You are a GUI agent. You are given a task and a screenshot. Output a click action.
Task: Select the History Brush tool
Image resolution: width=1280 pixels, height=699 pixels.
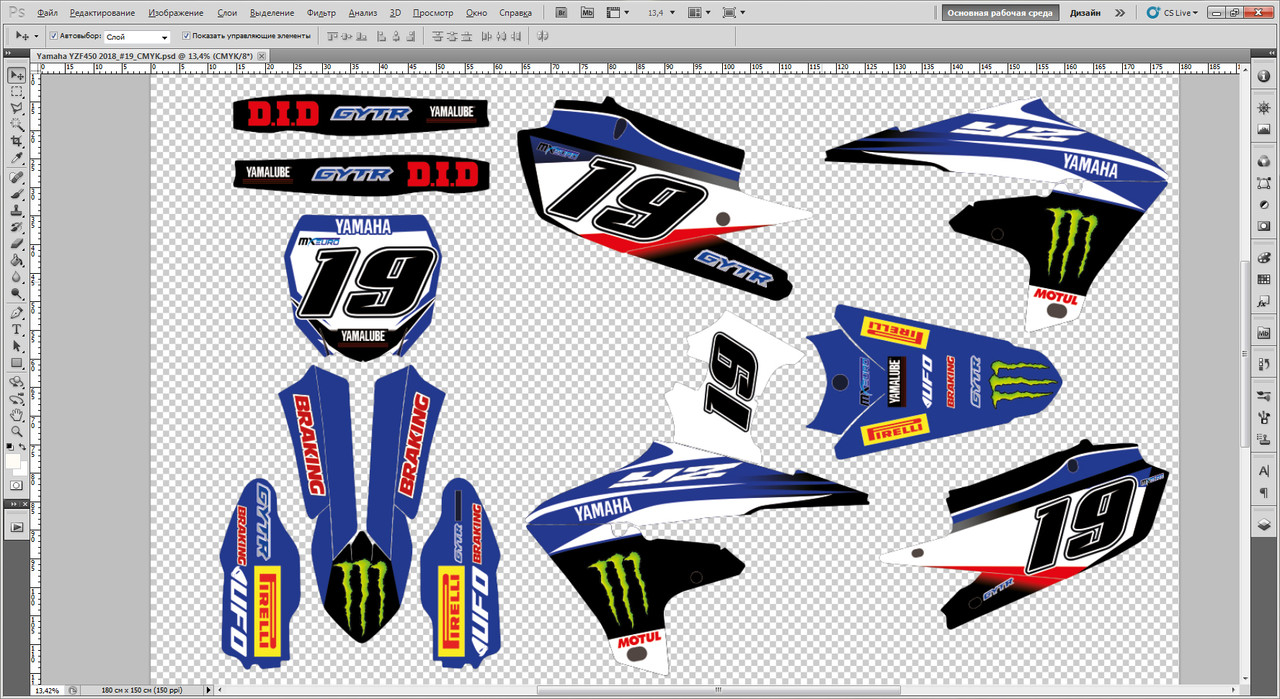pyautogui.click(x=17, y=228)
